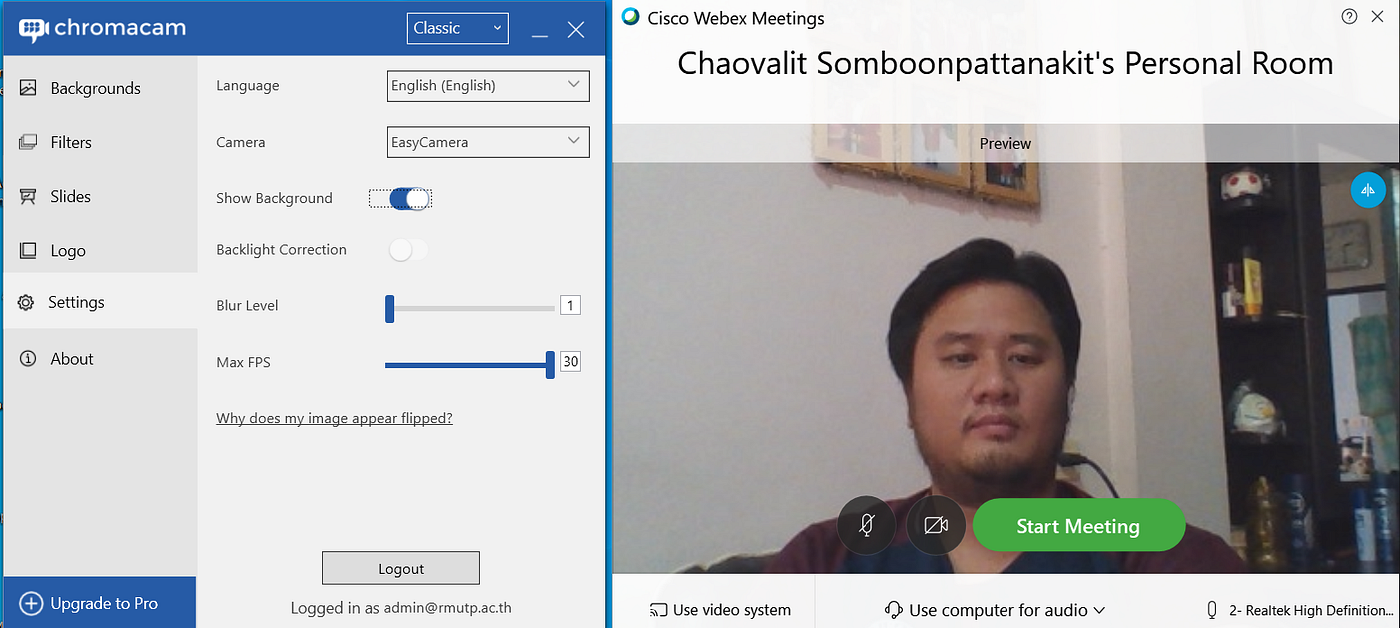The height and width of the screenshot is (628, 1400).
Task: Click the Preview label bar in Webex
Action: (x=1005, y=143)
